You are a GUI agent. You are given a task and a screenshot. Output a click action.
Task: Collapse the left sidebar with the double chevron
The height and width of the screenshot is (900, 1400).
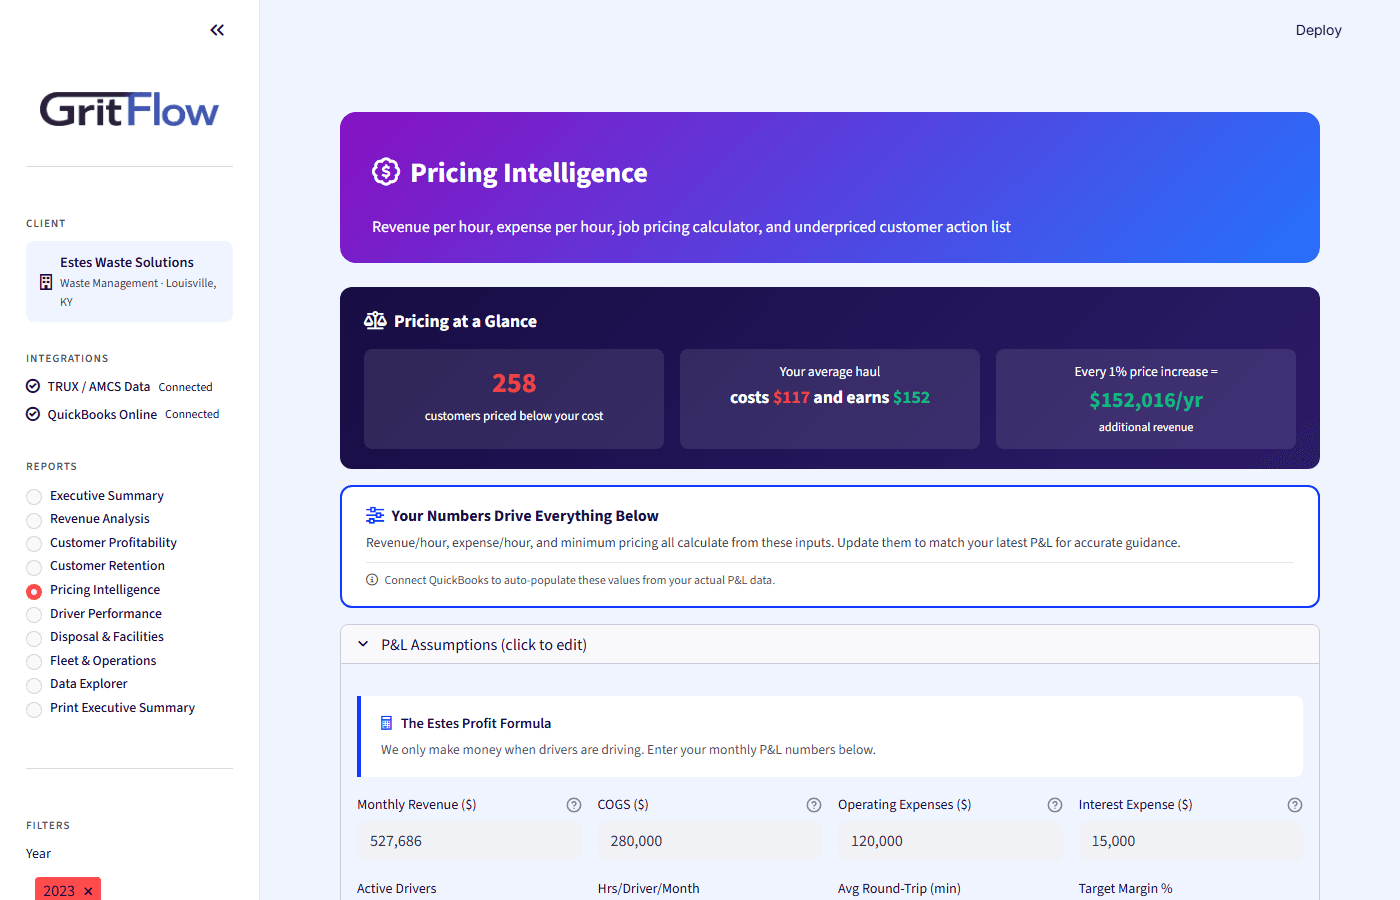click(x=217, y=30)
